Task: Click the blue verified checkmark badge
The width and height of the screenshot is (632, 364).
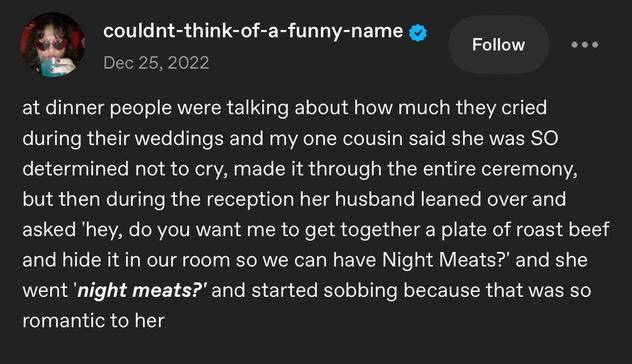Action: coord(418,33)
